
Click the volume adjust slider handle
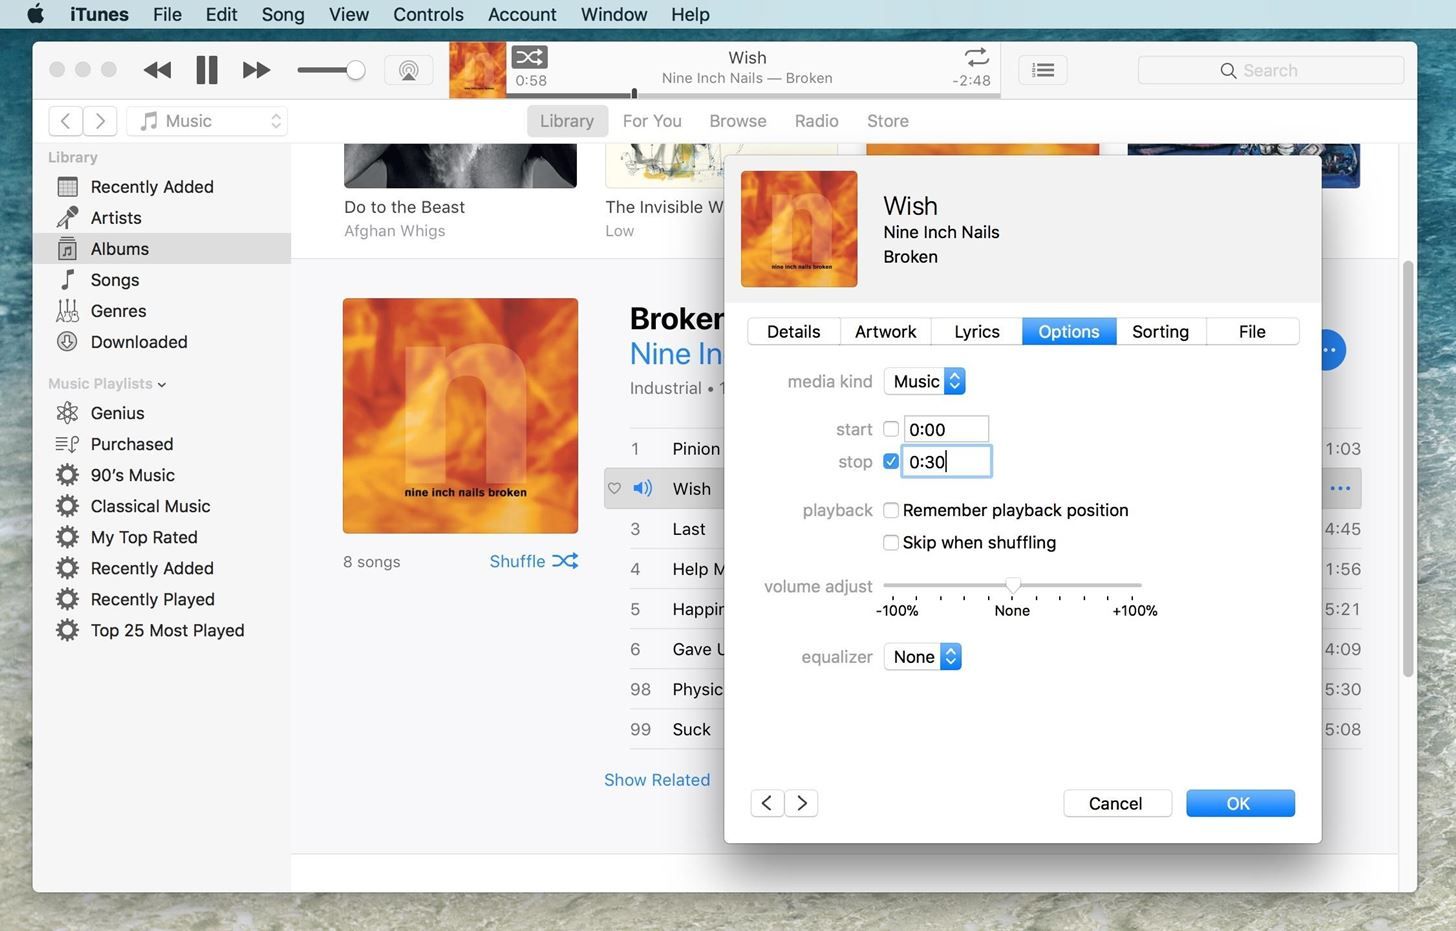click(x=1013, y=585)
